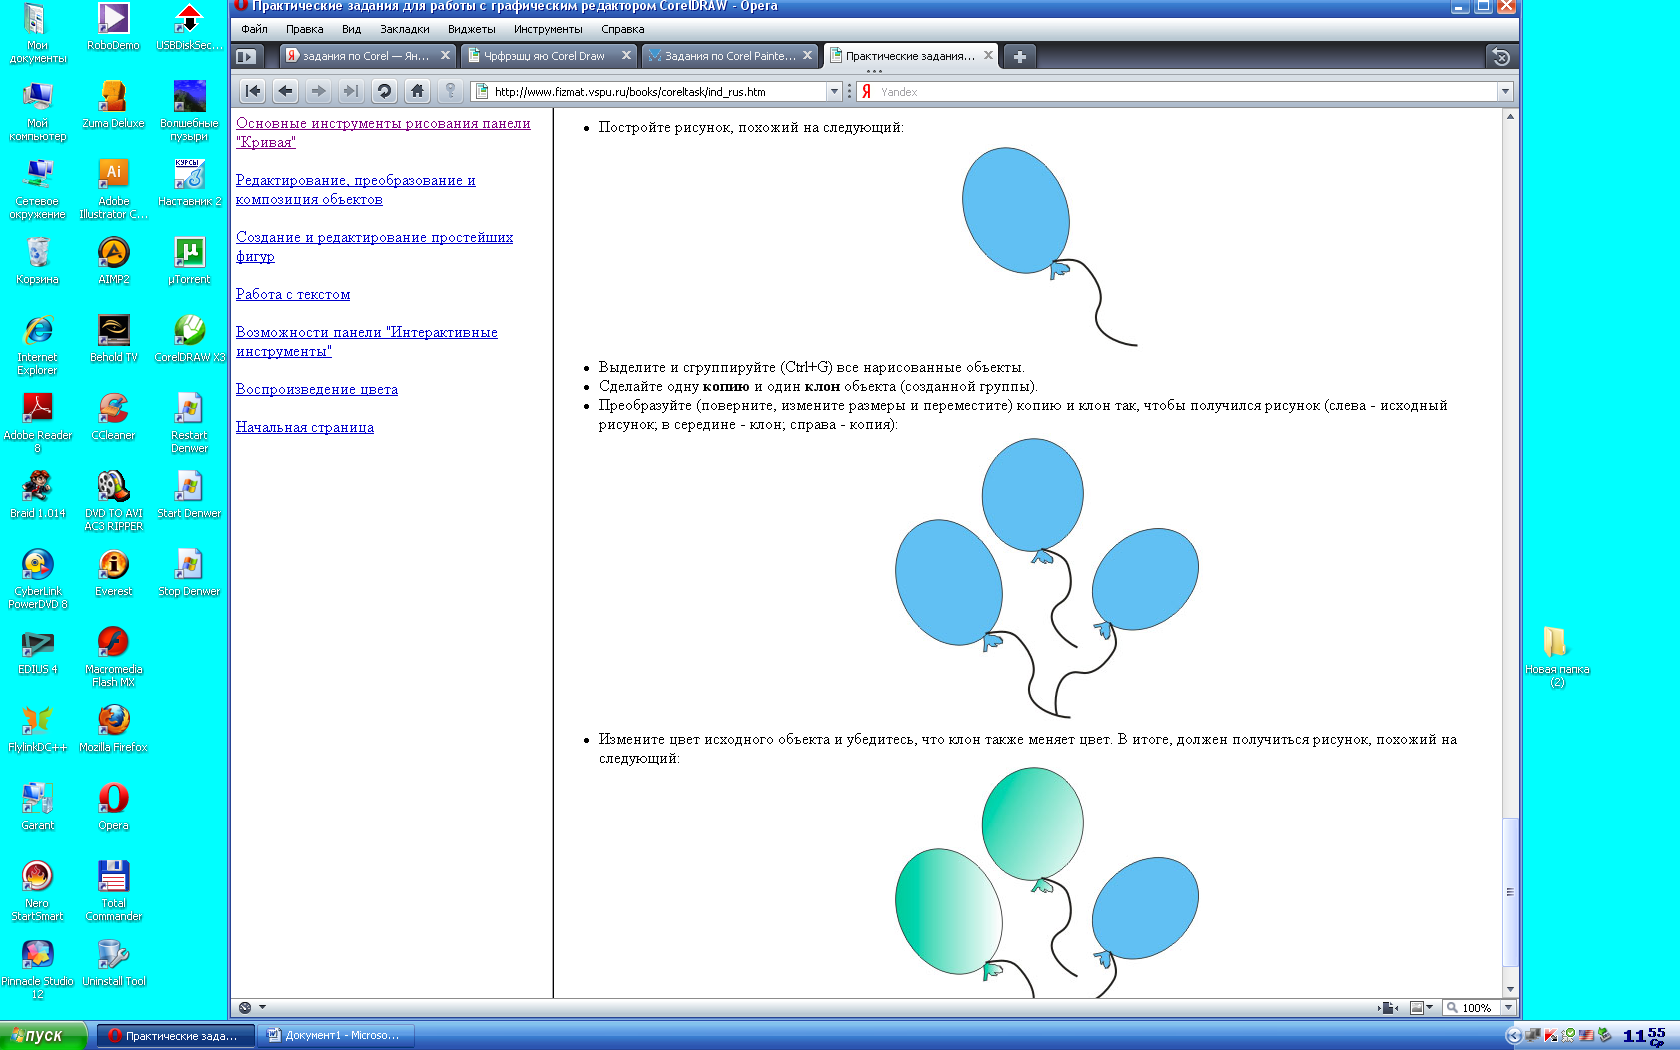Open the Виджеты menu
This screenshot has height=1050, width=1680.
[x=471, y=29]
